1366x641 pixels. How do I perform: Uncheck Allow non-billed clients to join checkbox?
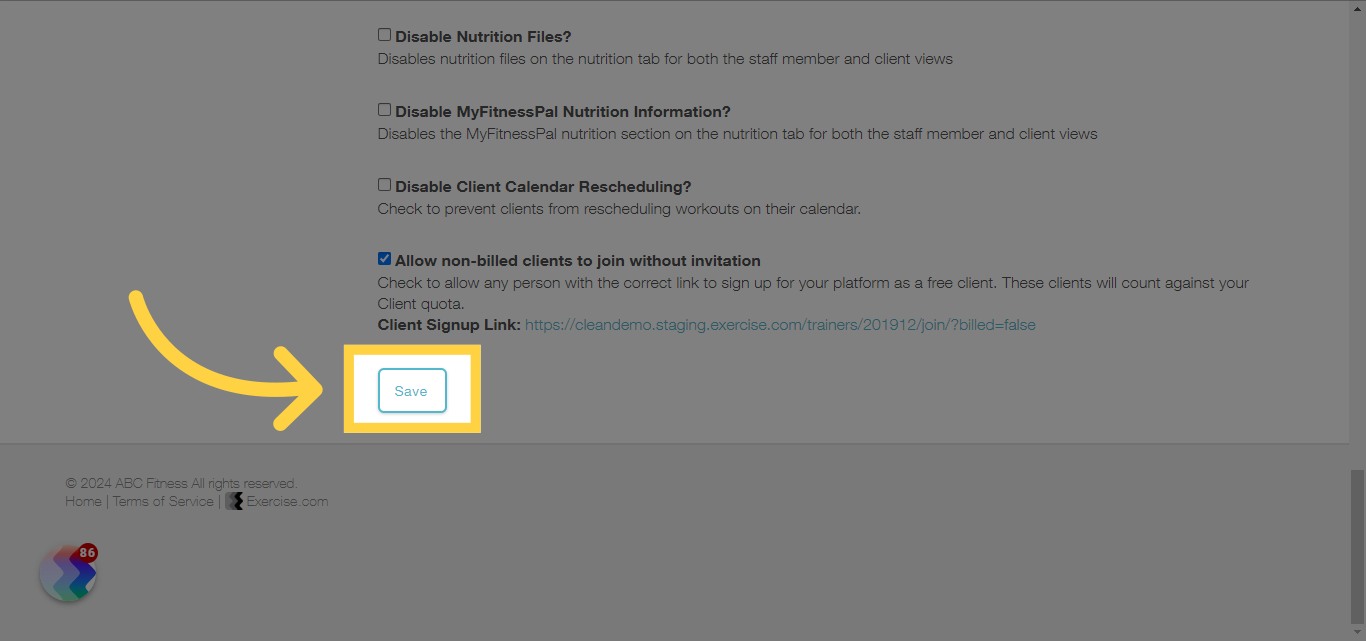point(384,259)
